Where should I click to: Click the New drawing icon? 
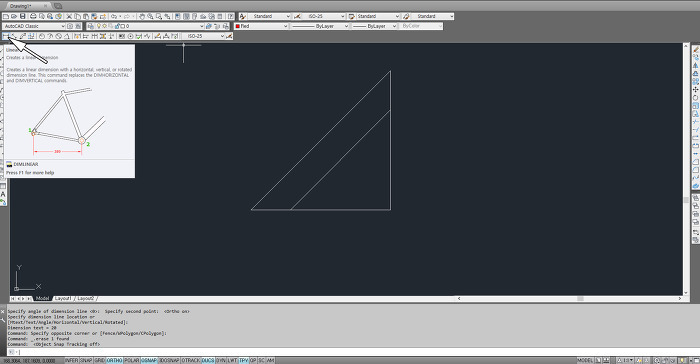[x=5, y=17]
